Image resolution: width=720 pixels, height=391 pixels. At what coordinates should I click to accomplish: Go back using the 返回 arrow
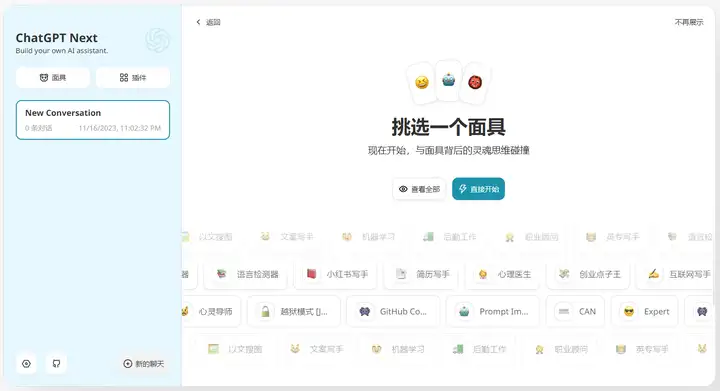tap(208, 22)
